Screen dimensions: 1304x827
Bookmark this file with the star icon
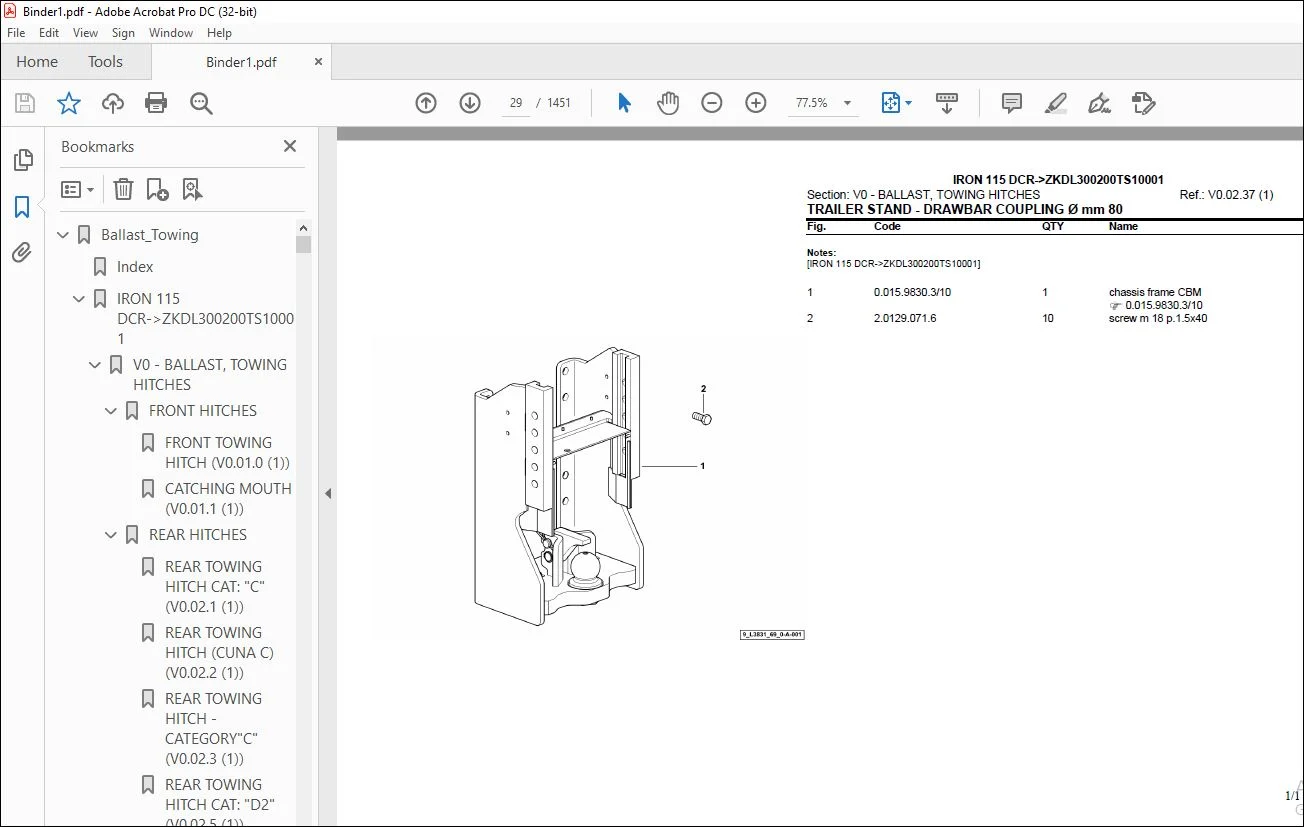tap(68, 103)
